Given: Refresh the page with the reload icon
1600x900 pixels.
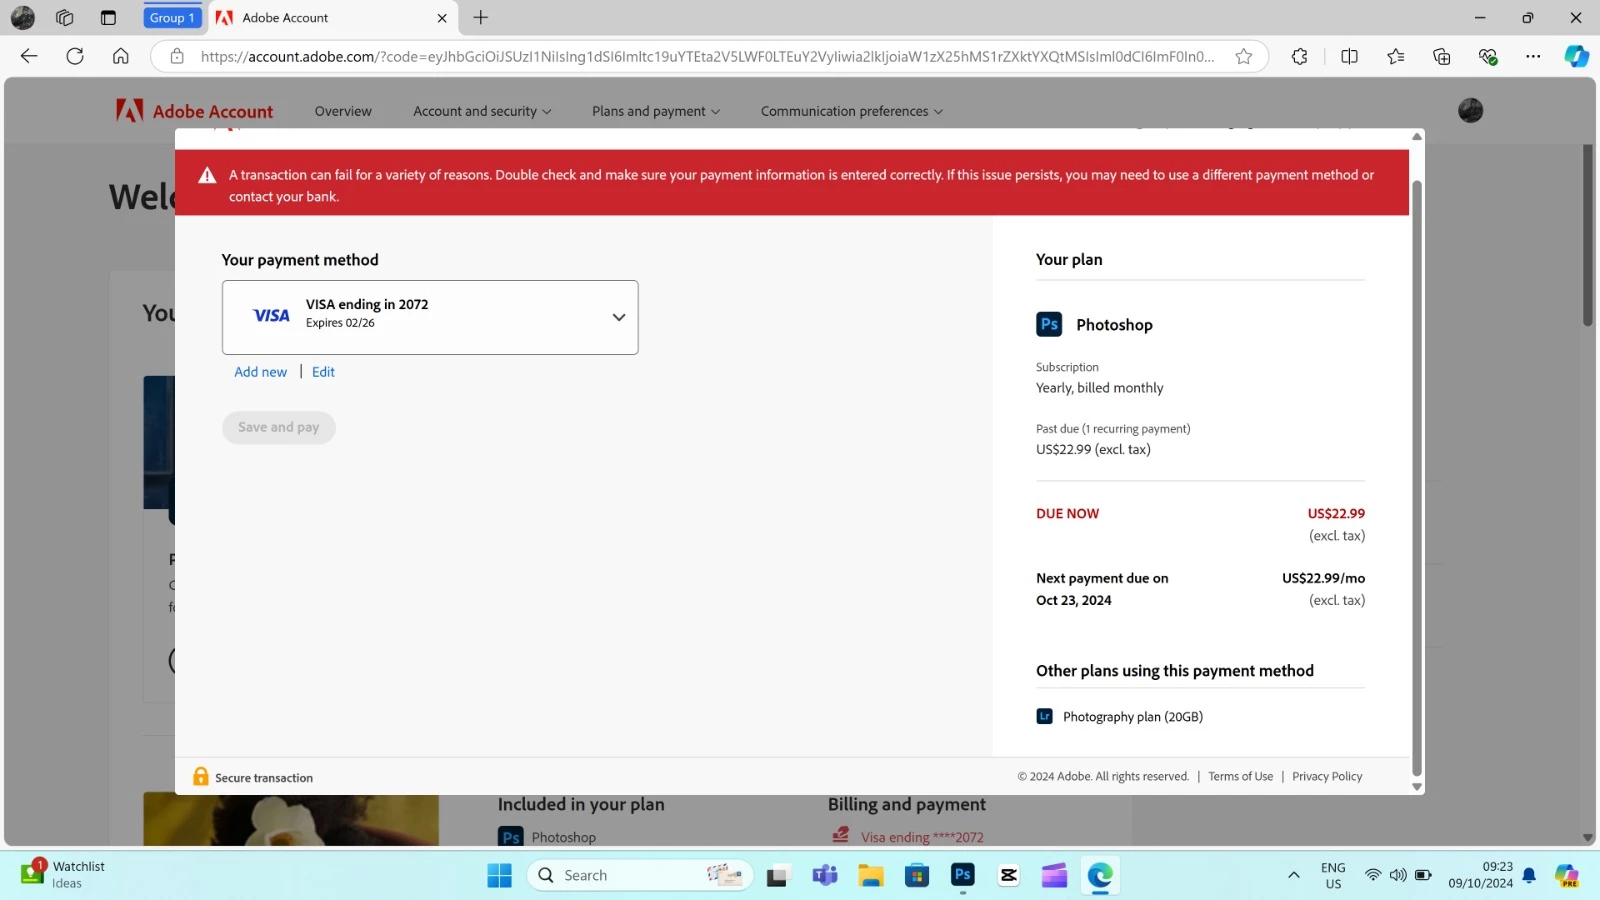Looking at the screenshot, I should pos(75,56).
